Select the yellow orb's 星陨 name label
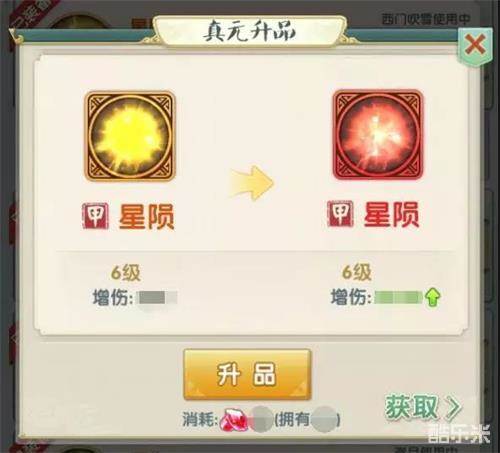 [x=147, y=217]
